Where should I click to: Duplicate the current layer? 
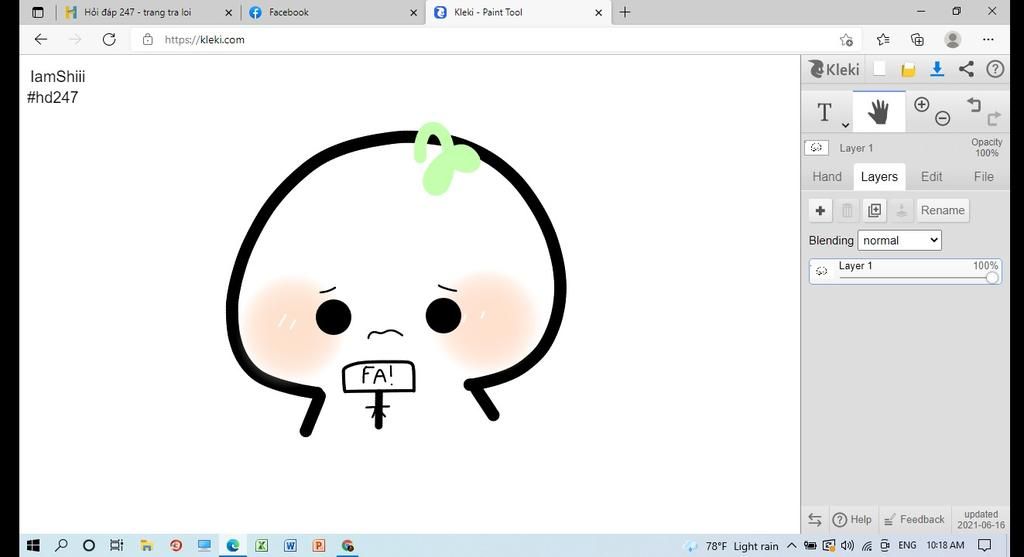(874, 210)
